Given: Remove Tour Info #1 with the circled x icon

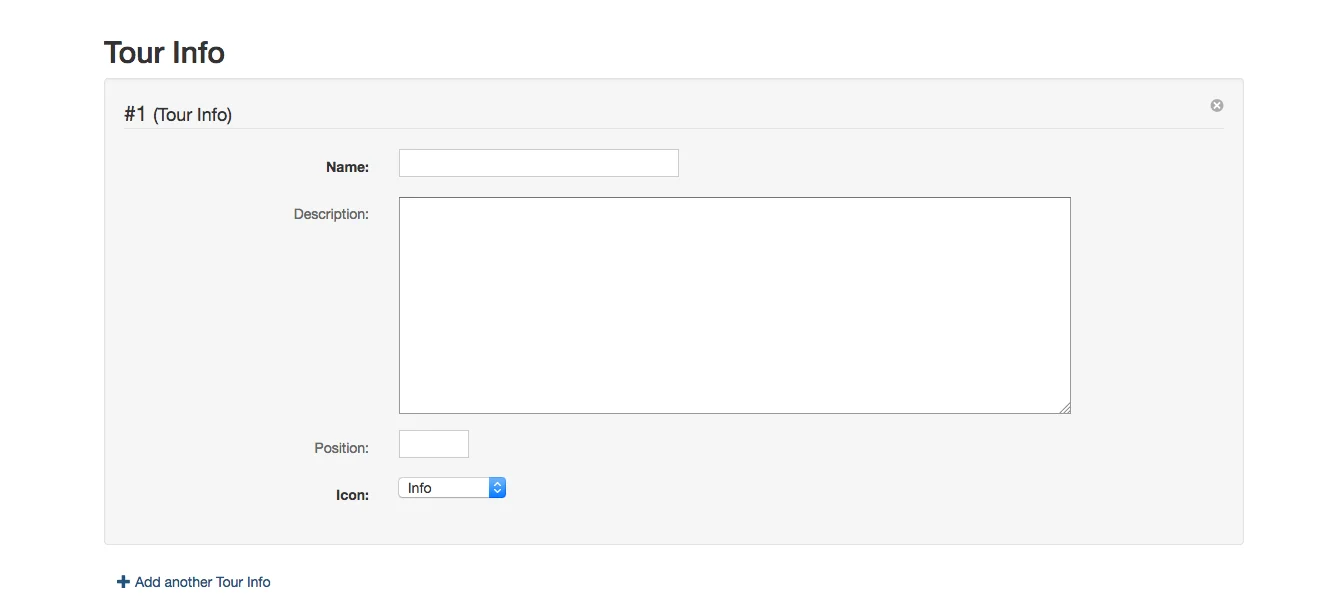Looking at the screenshot, I should [x=1217, y=105].
